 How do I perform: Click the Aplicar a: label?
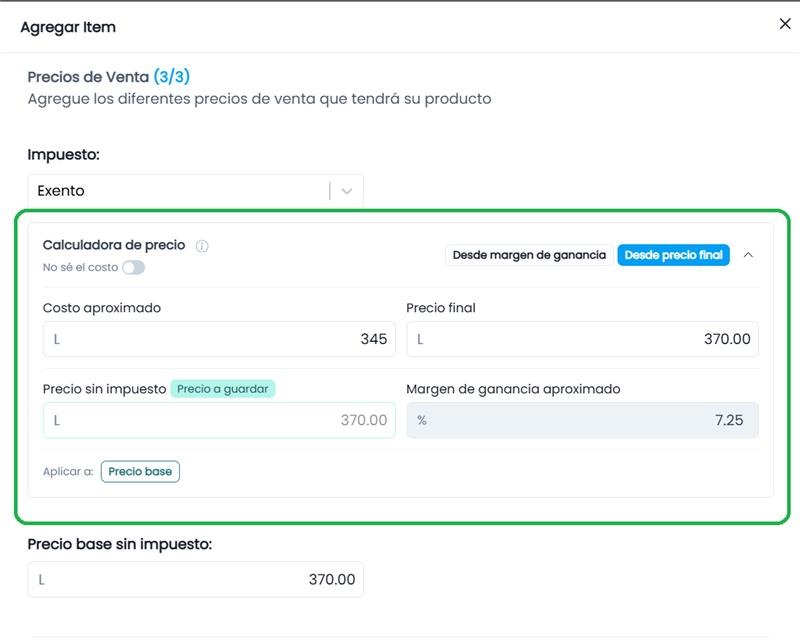pyautogui.click(x=68, y=472)
